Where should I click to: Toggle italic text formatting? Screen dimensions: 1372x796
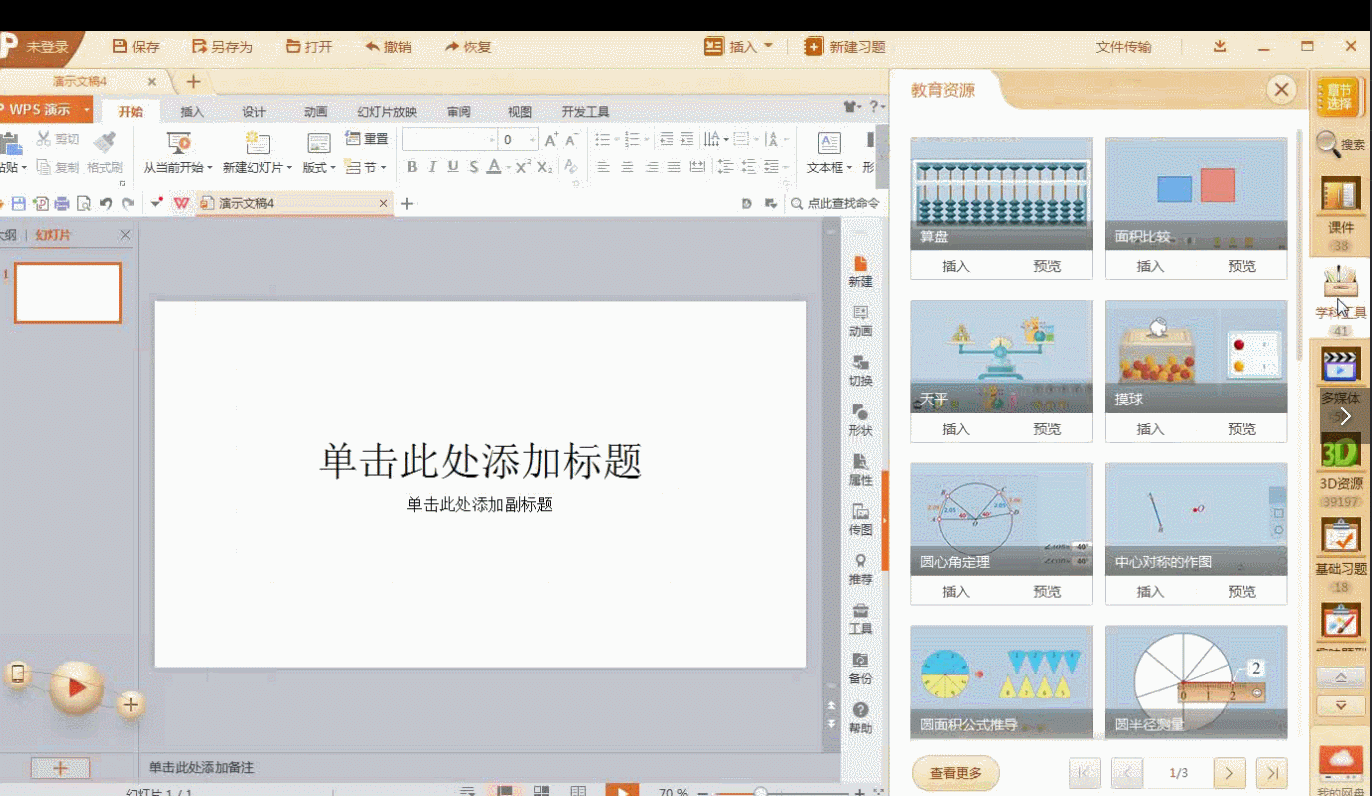tap(432, 167)
